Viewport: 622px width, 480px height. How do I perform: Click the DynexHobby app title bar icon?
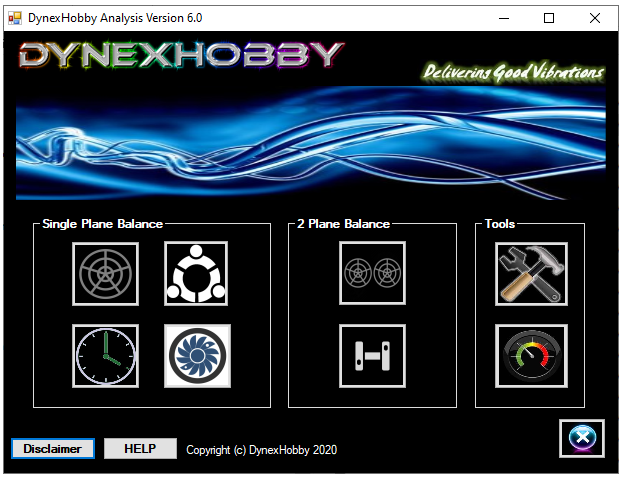15,18
